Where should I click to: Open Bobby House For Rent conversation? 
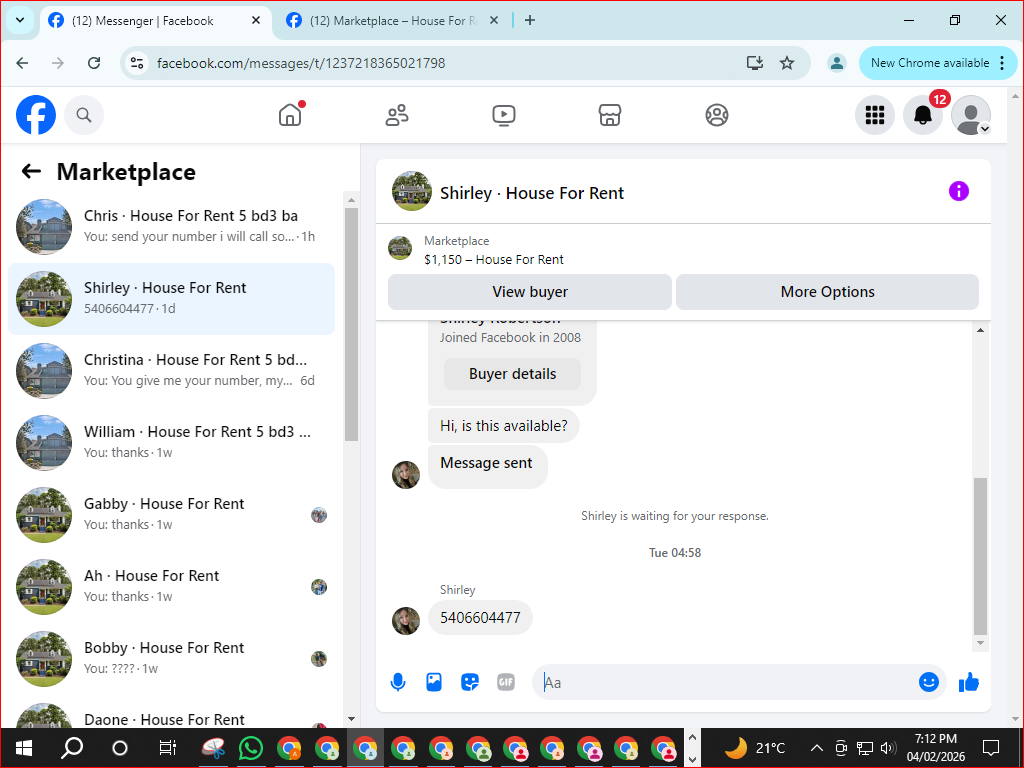(x=172, y=658)
